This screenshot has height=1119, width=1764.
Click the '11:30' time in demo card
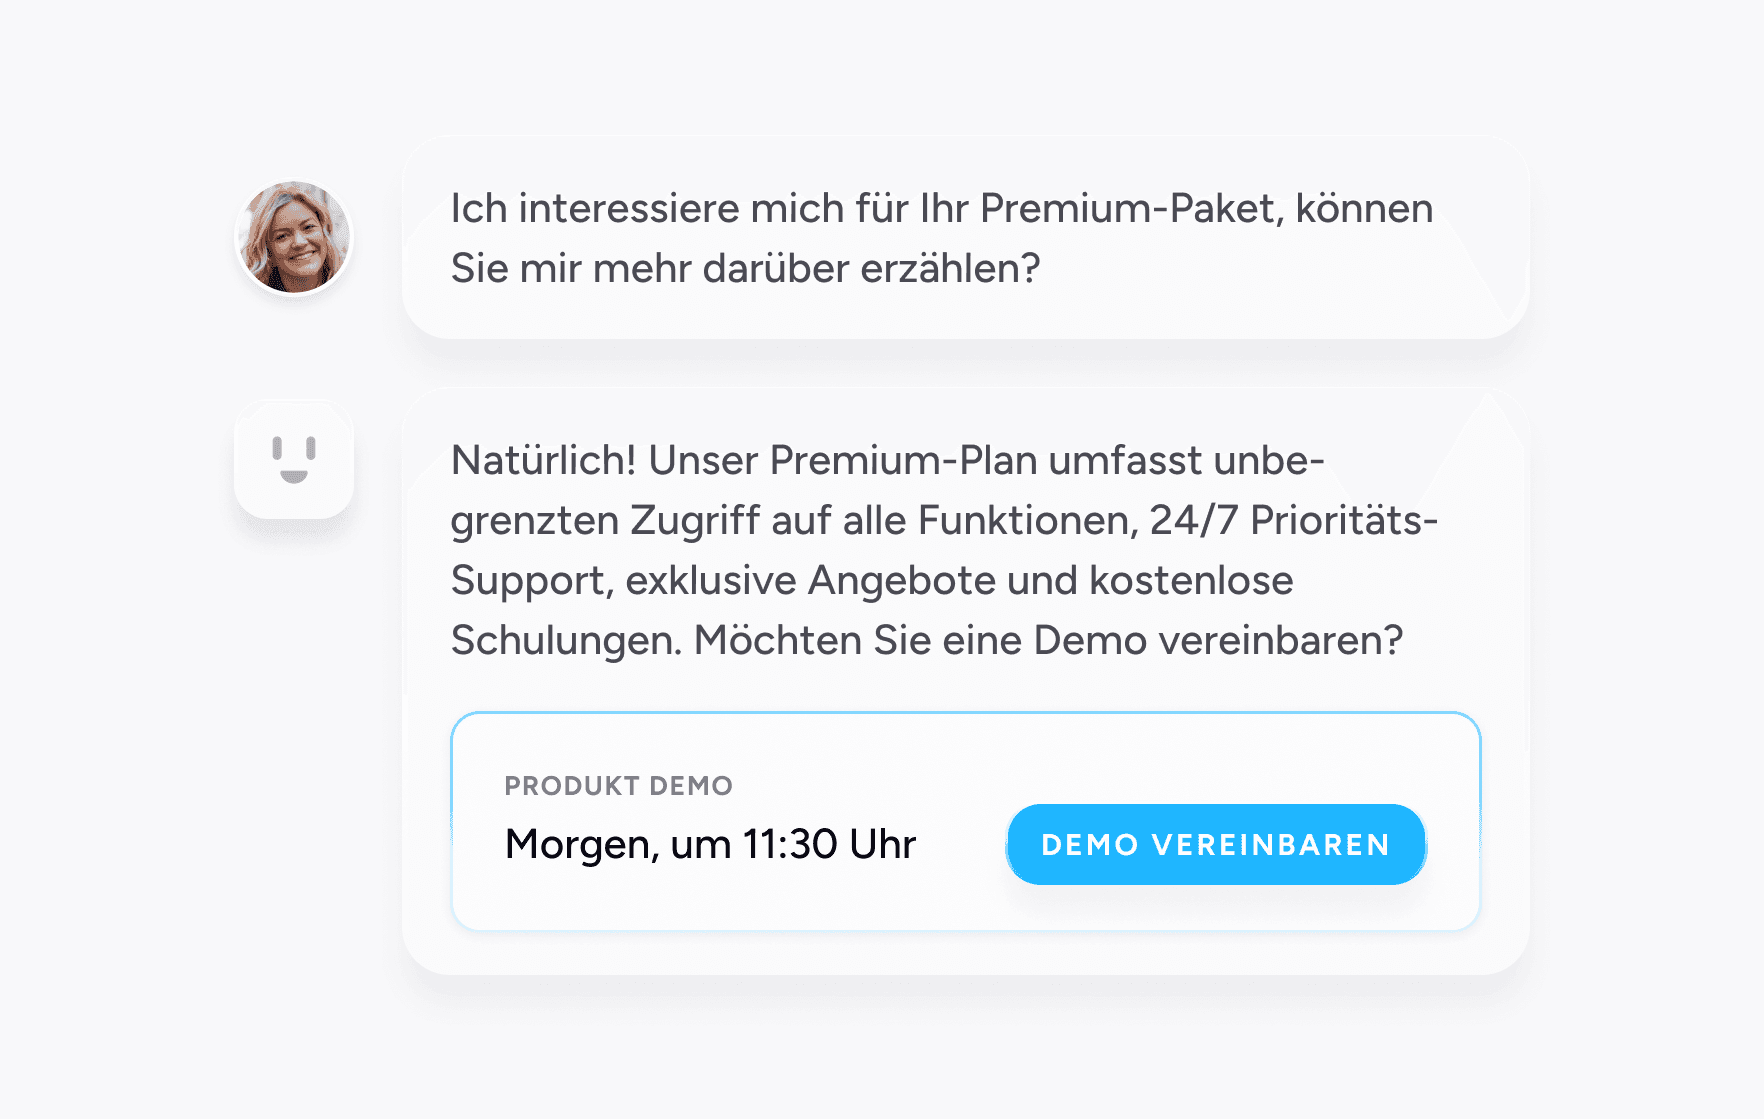coord(790,845)
